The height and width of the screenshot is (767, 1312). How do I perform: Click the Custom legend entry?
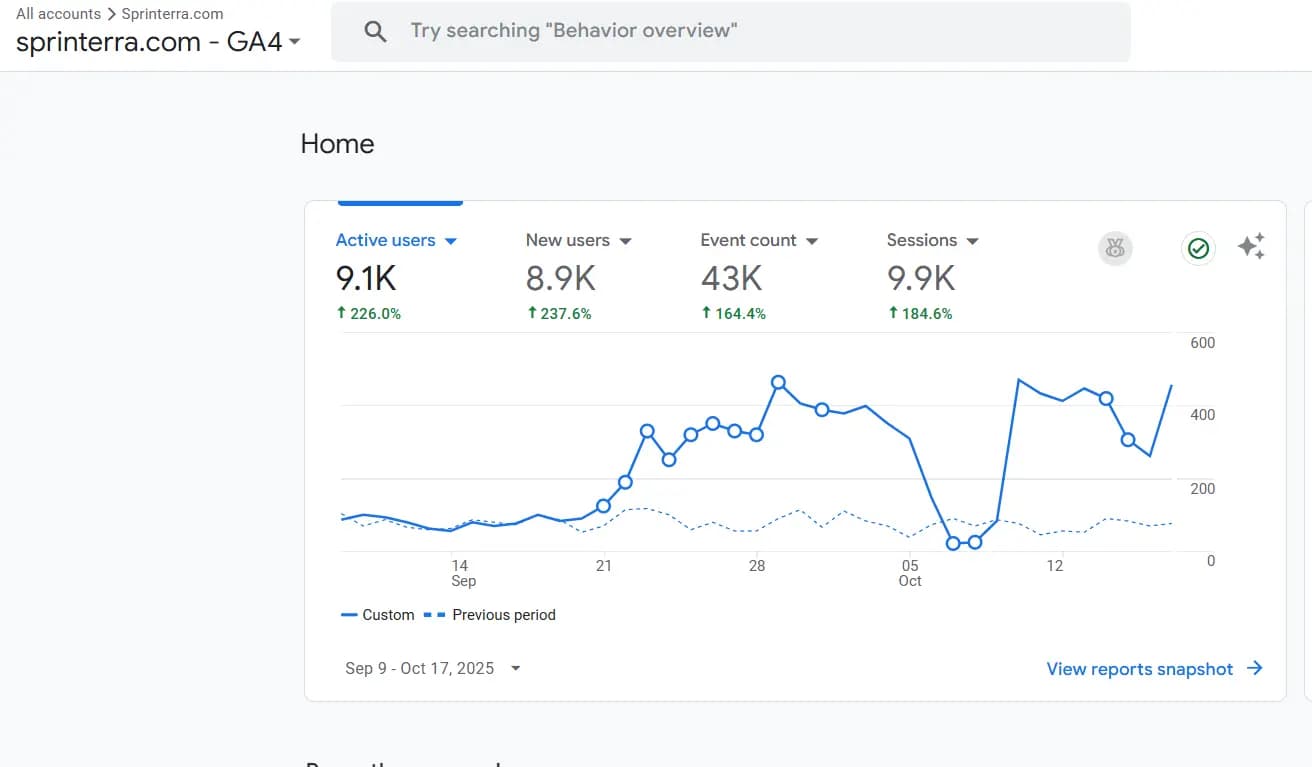coord(378,615)
